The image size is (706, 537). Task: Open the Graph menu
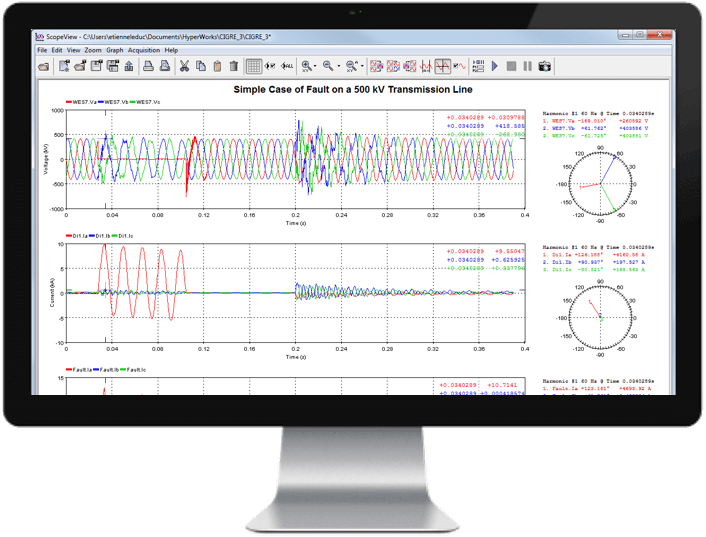tap(114, 50)
